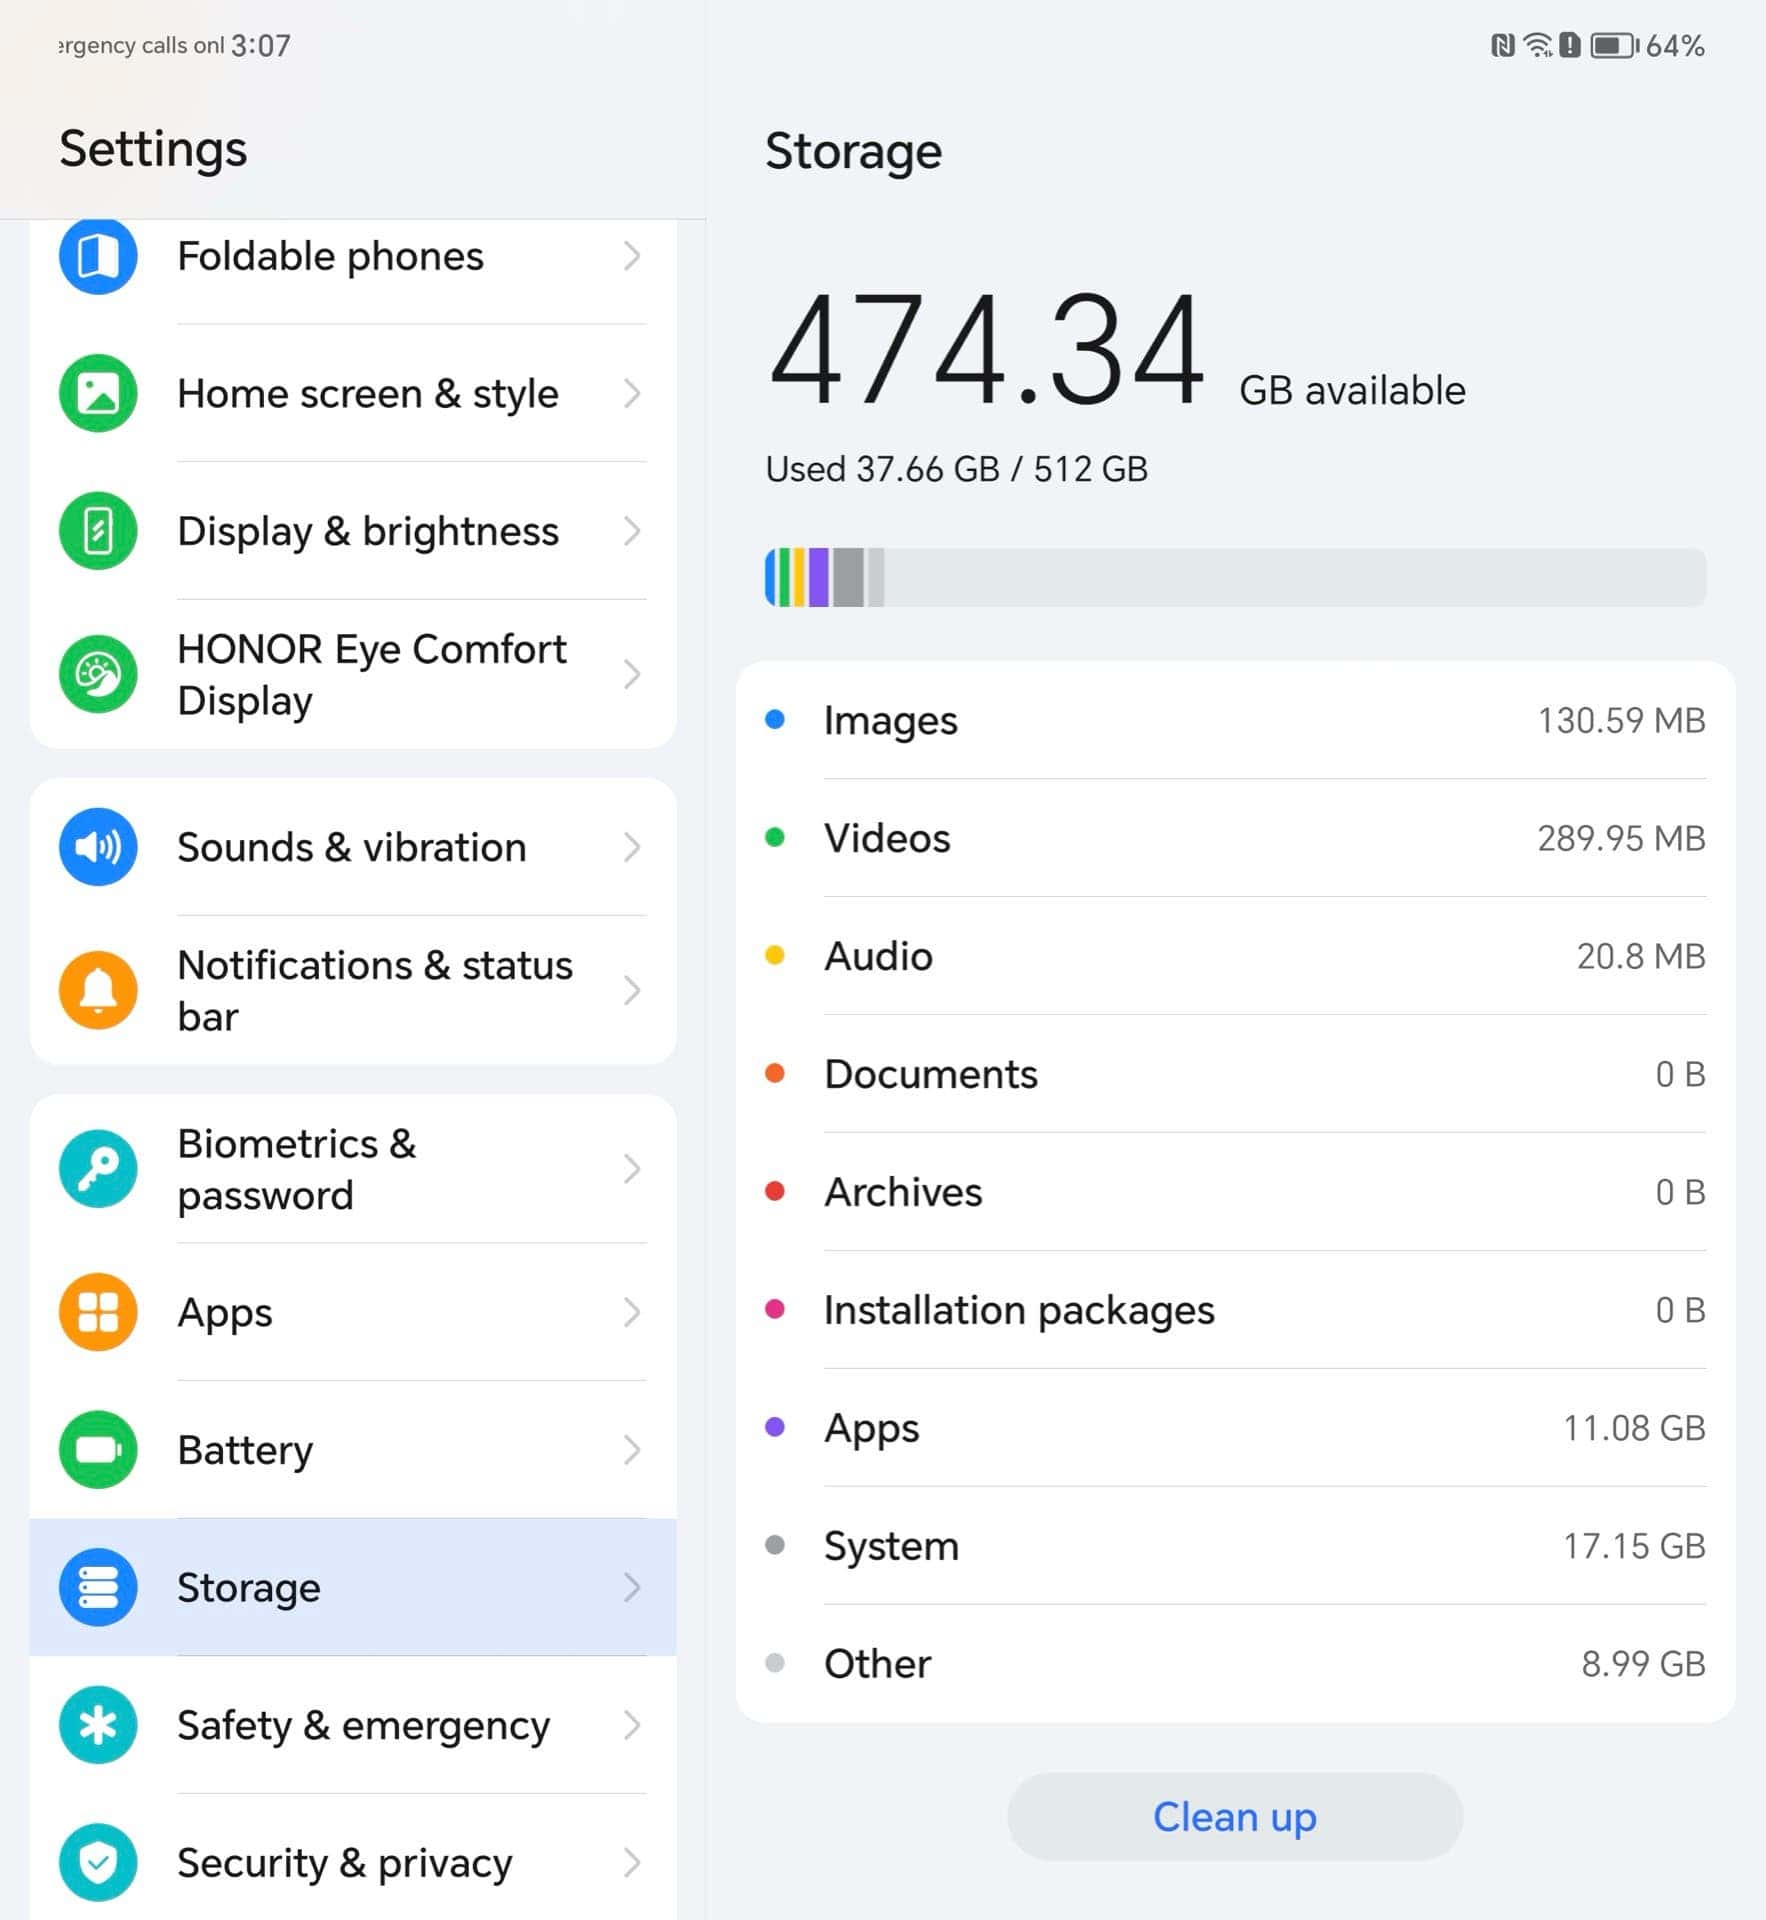Expand Display & brightness chevron
The height and width of the screenshot is (1920, 1766).
click(631, 531)
